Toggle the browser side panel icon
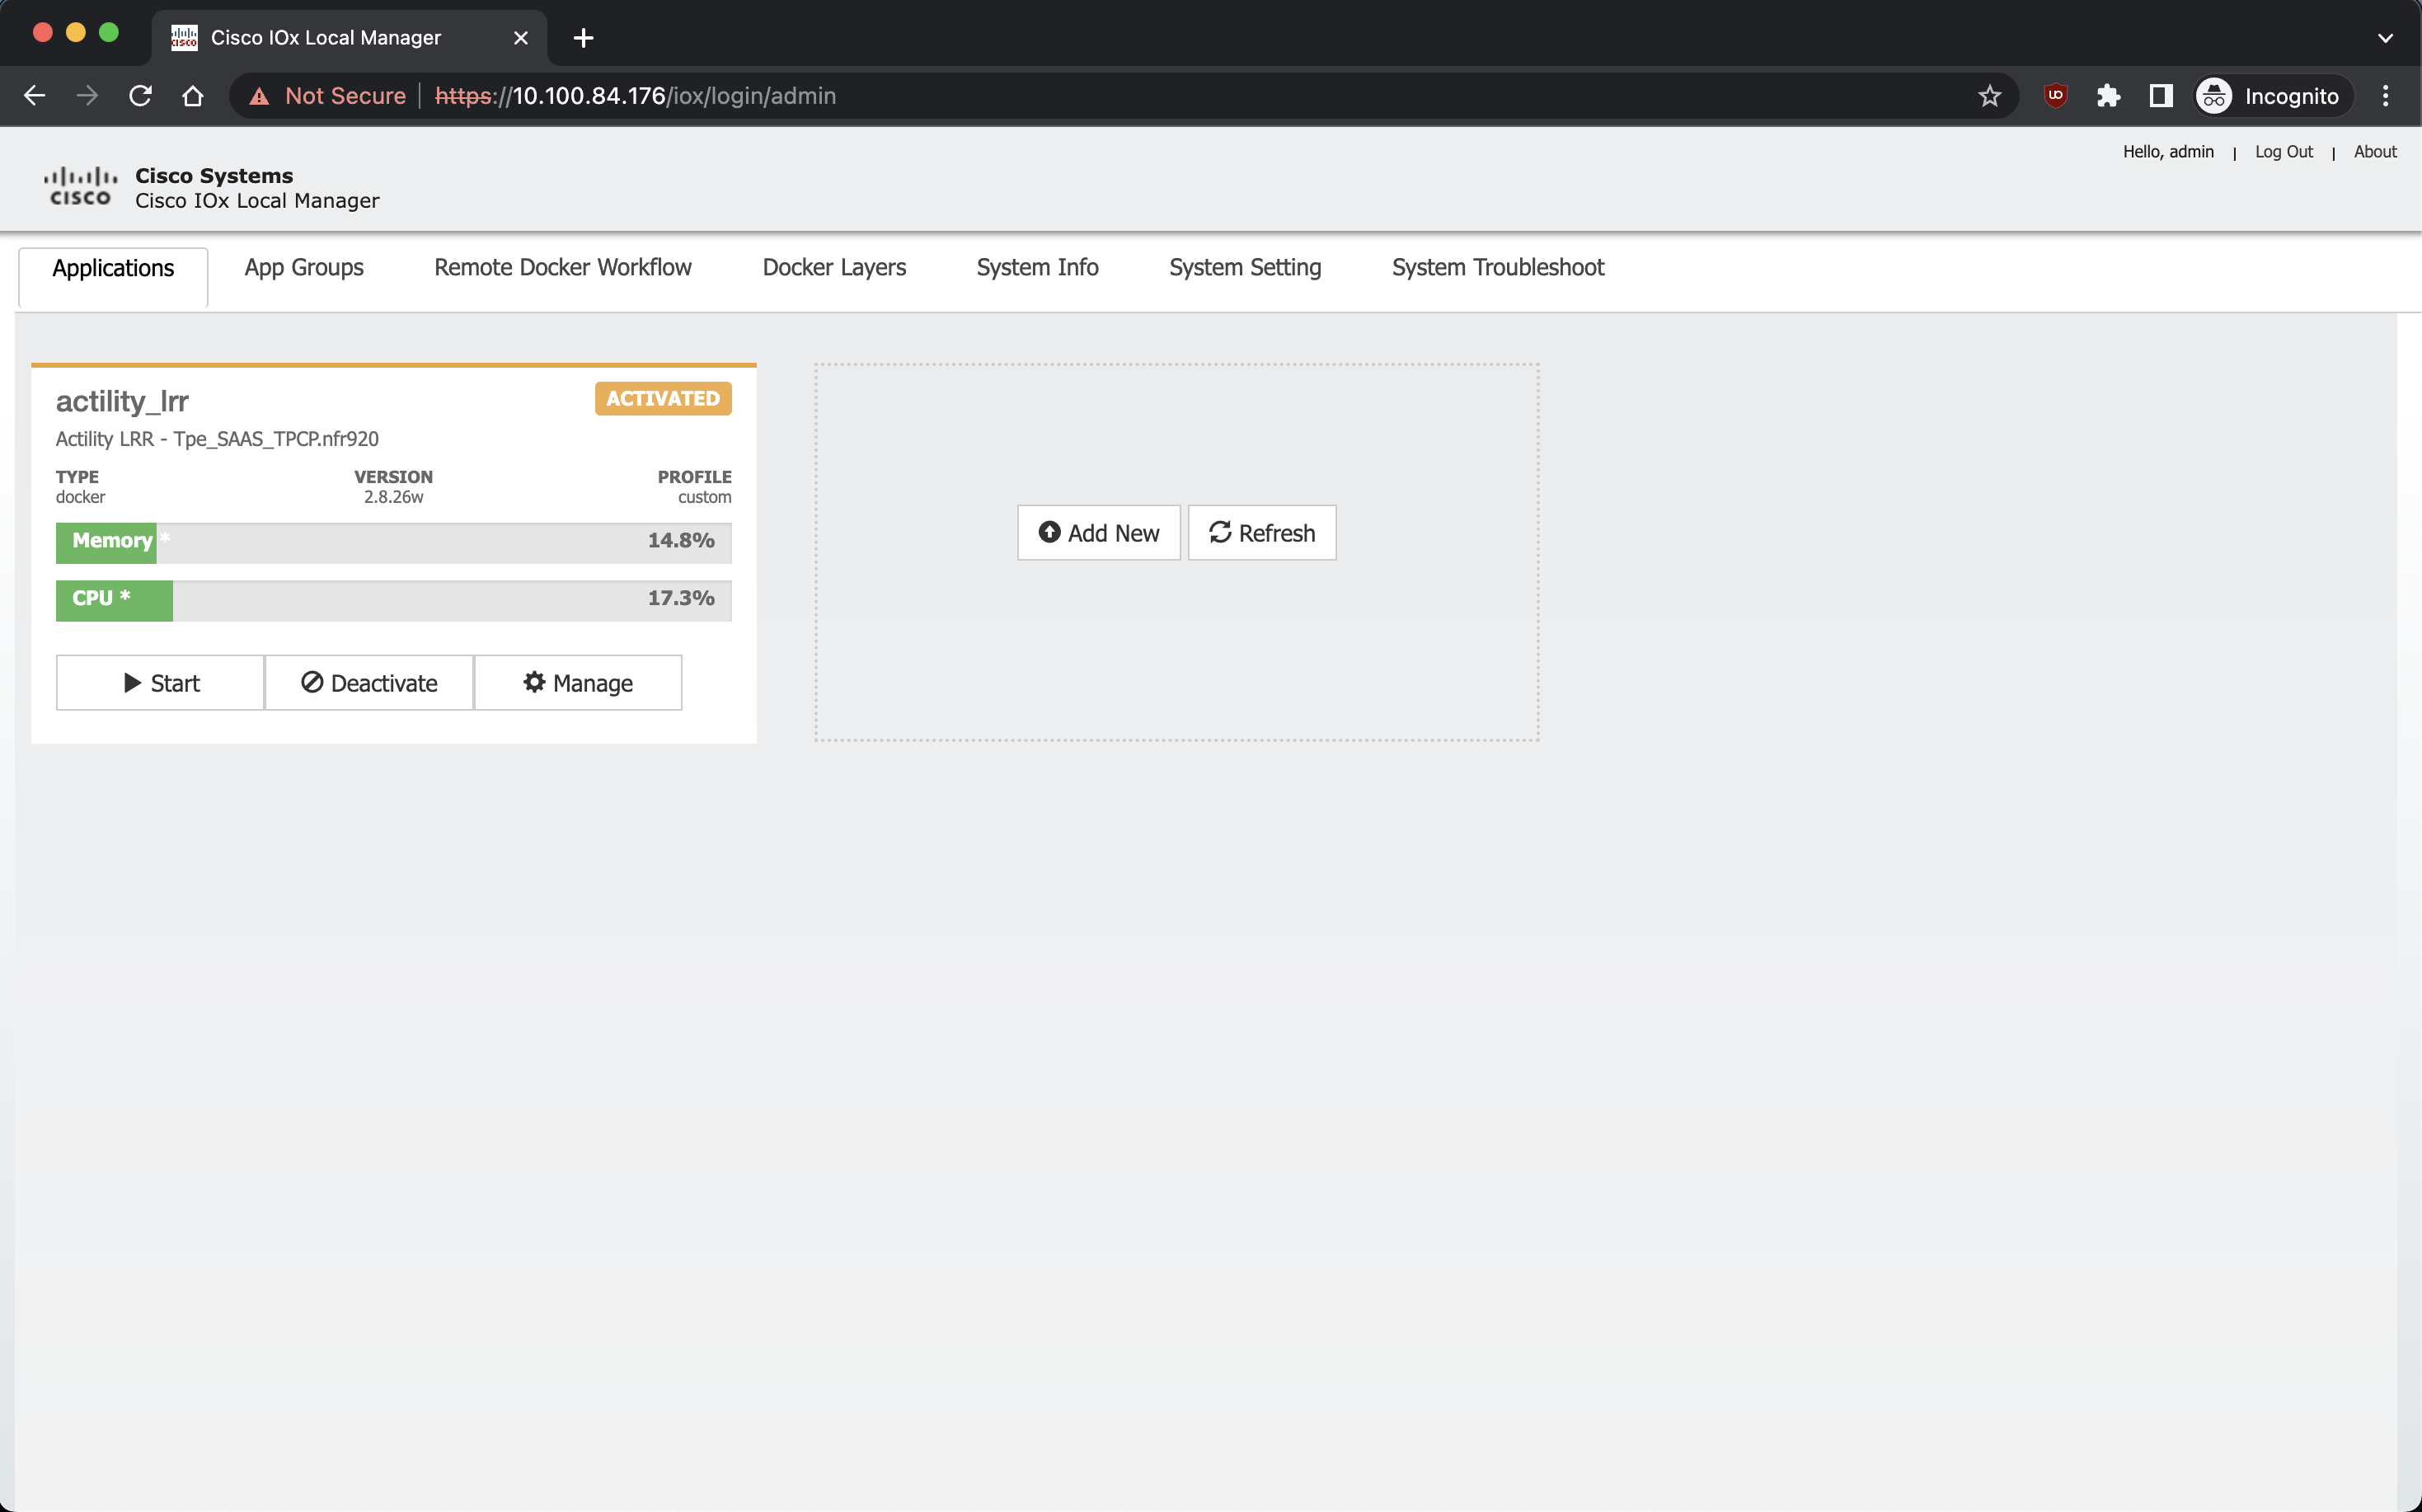 pos(2160,96)
